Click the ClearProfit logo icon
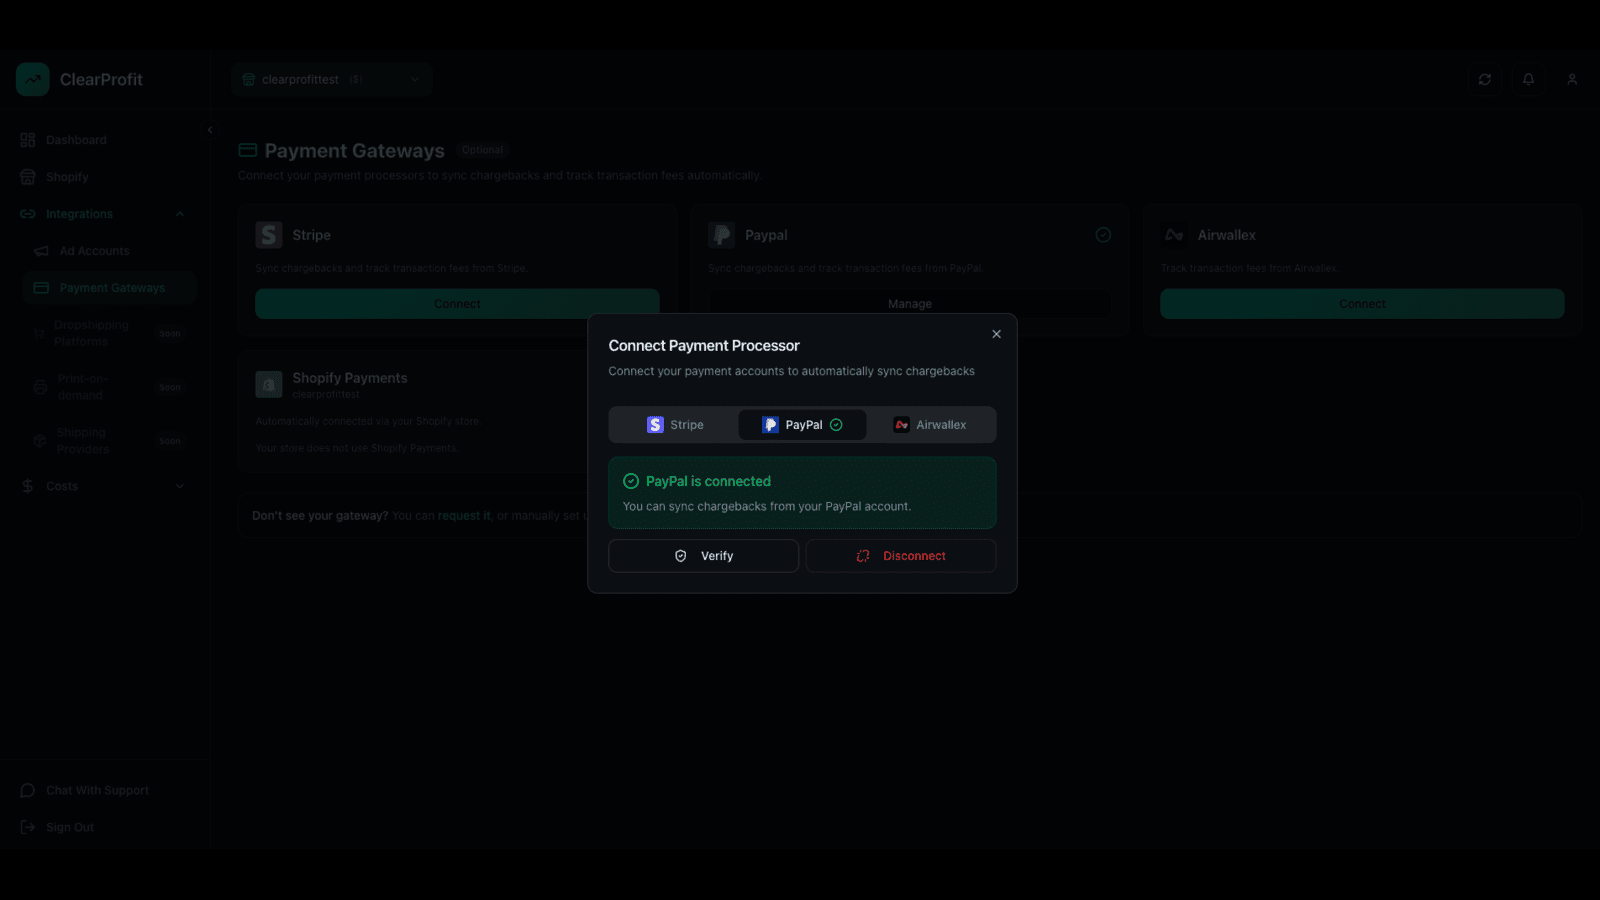The width and height of the screenshot is (1600, 900). 33,79
